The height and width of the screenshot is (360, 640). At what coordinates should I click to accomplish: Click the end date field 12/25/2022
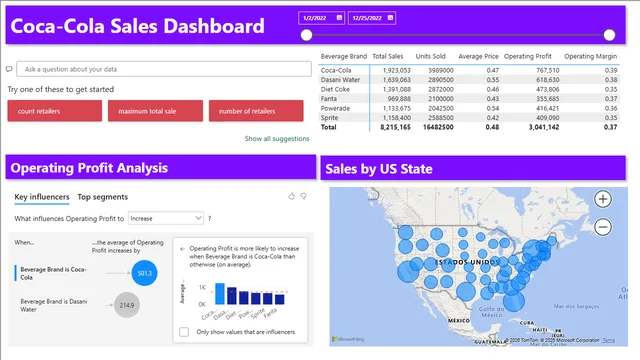(372, 18)
